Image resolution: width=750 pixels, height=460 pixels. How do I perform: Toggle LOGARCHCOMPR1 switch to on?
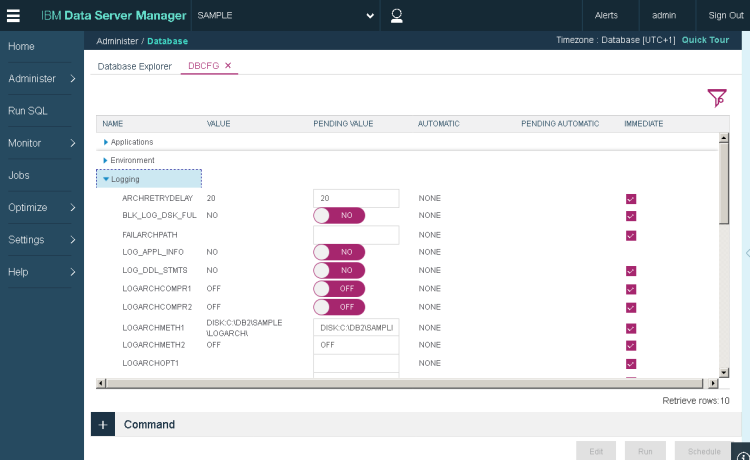point(339,289)
